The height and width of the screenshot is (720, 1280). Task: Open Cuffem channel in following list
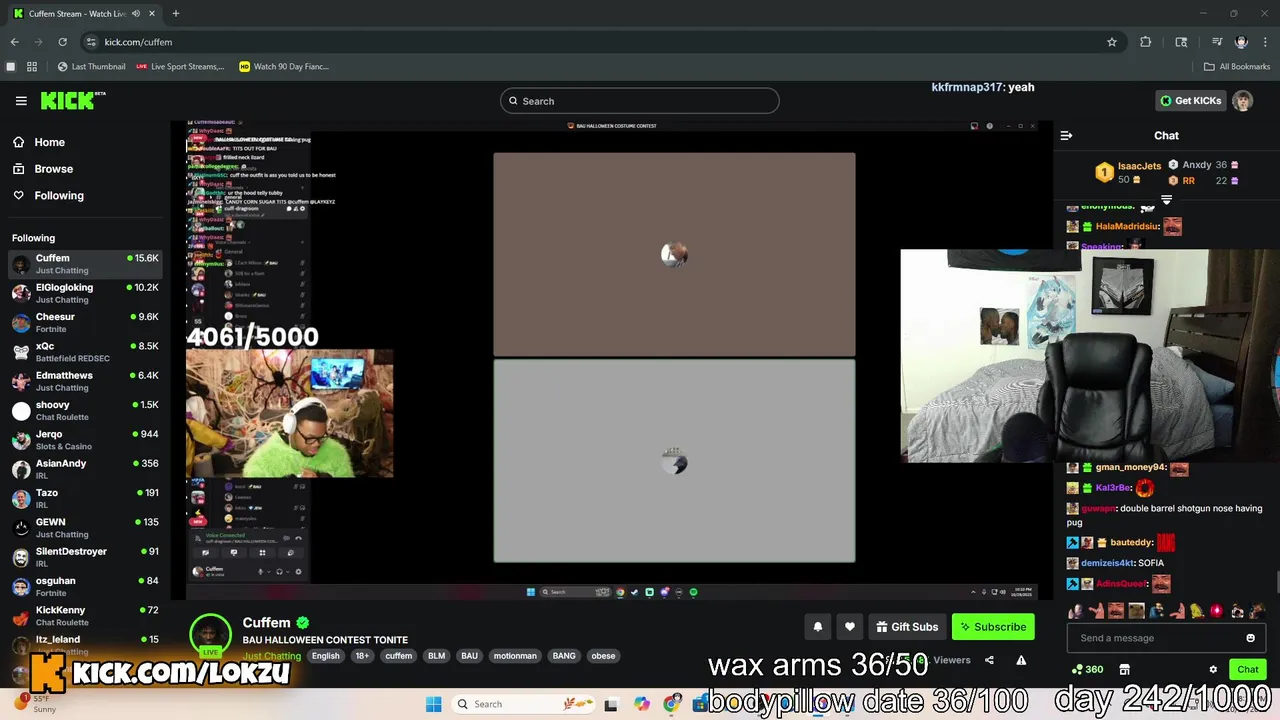[x=85, y=264]
